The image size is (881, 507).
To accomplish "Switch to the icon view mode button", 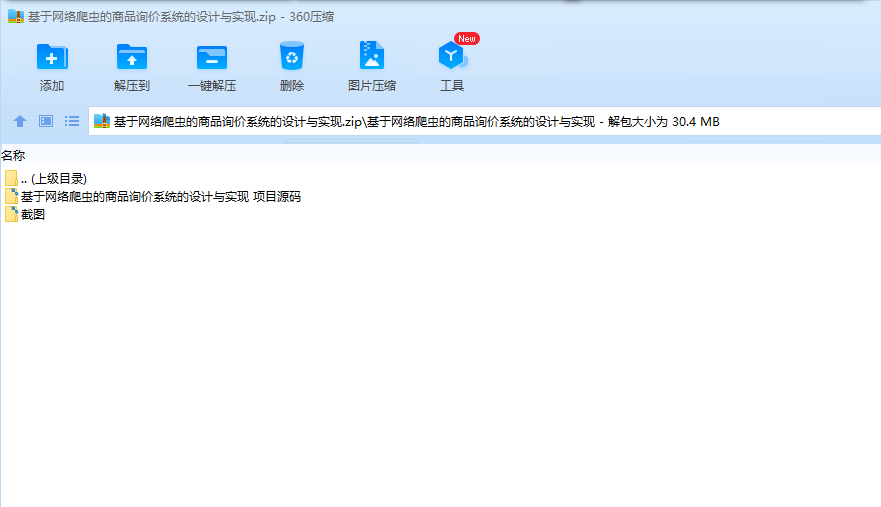I will pyautogui.click(x=46, y=121).
